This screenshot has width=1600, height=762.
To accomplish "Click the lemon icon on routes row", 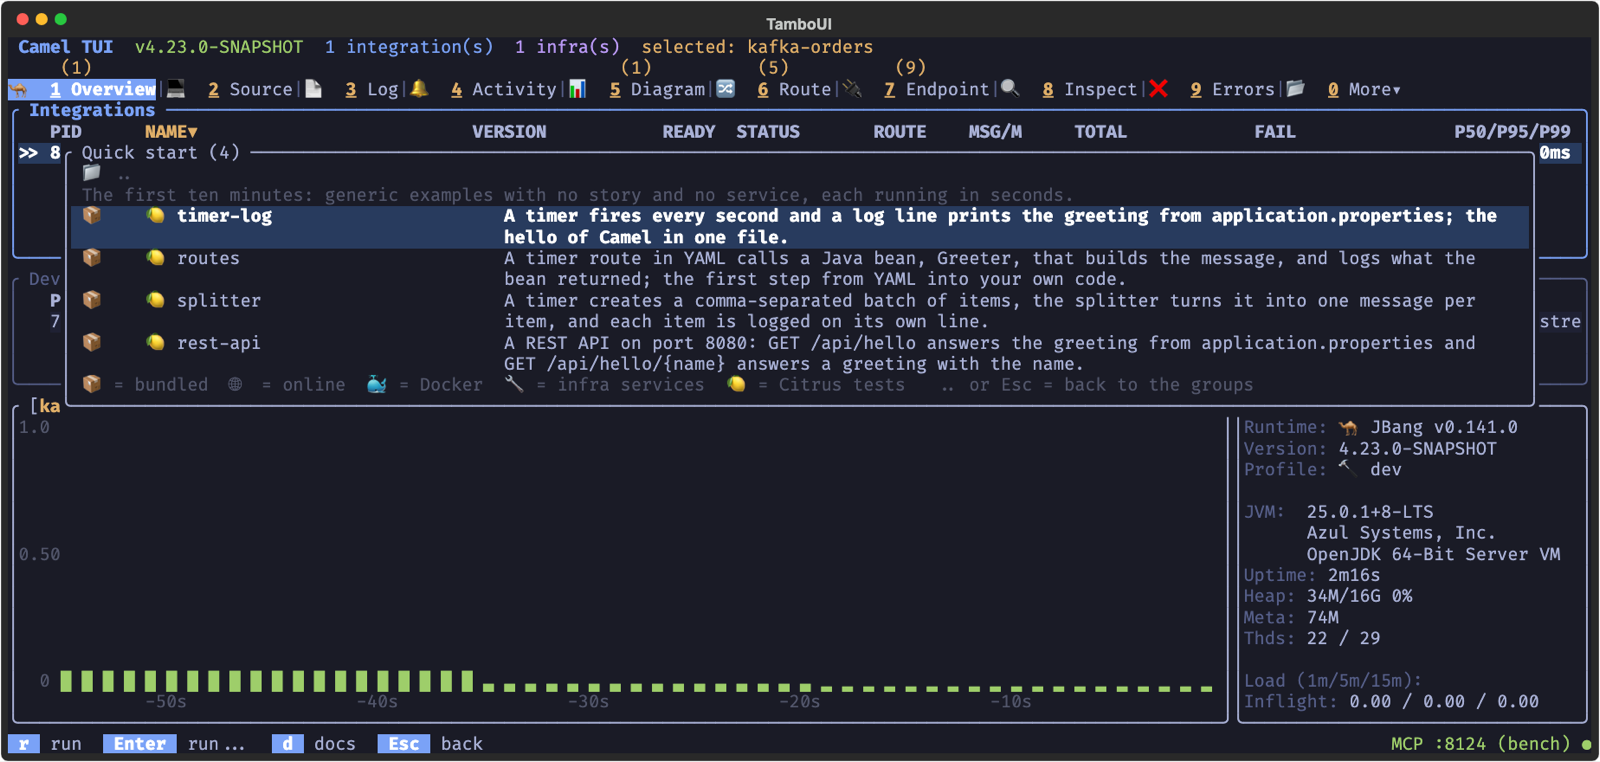I will pos(155,258).
